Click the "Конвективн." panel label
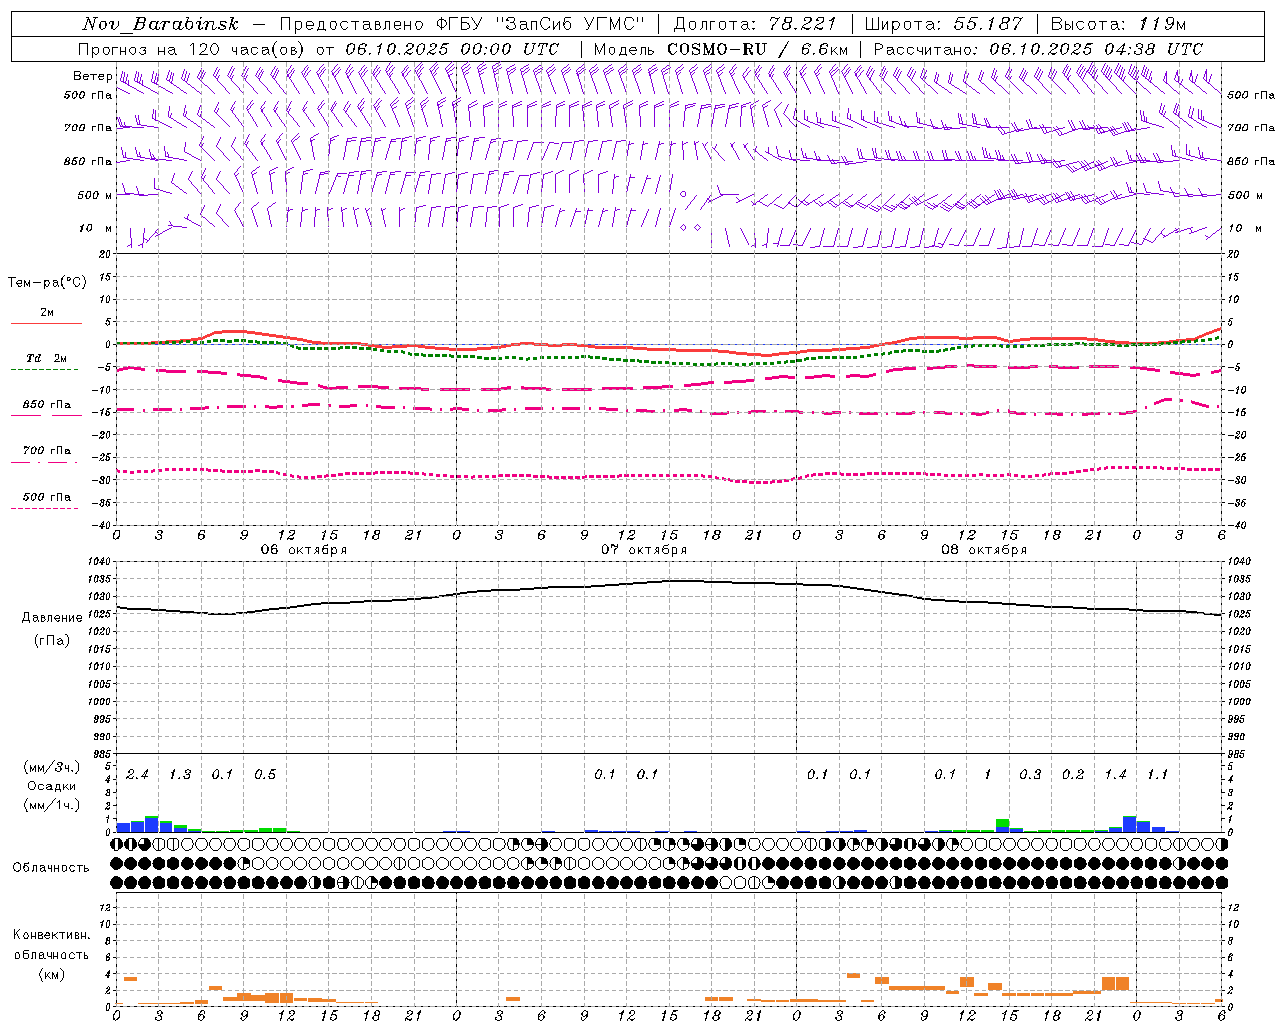The width and height of the screenshot is (1280, 1024). click(x=51, y=935)
